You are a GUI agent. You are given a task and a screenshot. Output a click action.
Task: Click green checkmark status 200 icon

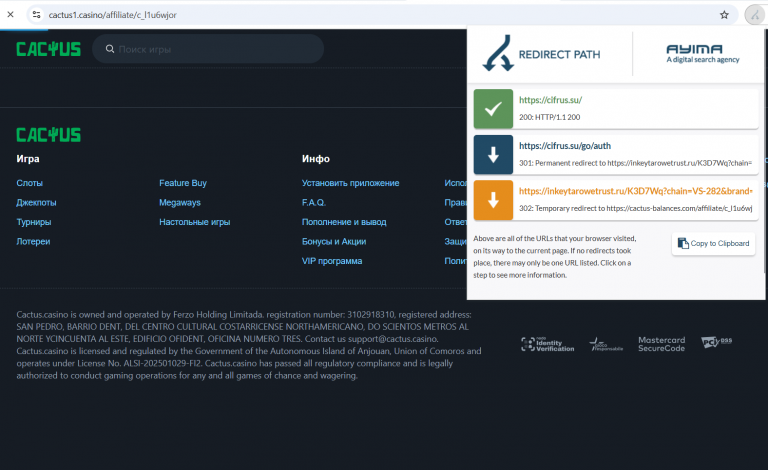tap(493, 109)
